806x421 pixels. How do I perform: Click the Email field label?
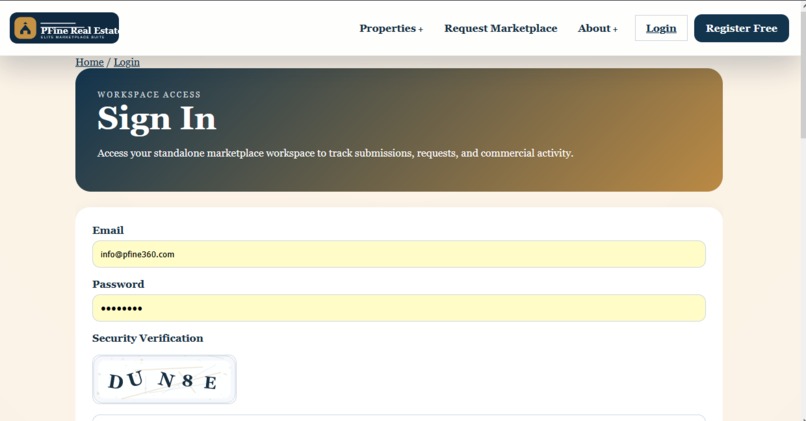108,230
